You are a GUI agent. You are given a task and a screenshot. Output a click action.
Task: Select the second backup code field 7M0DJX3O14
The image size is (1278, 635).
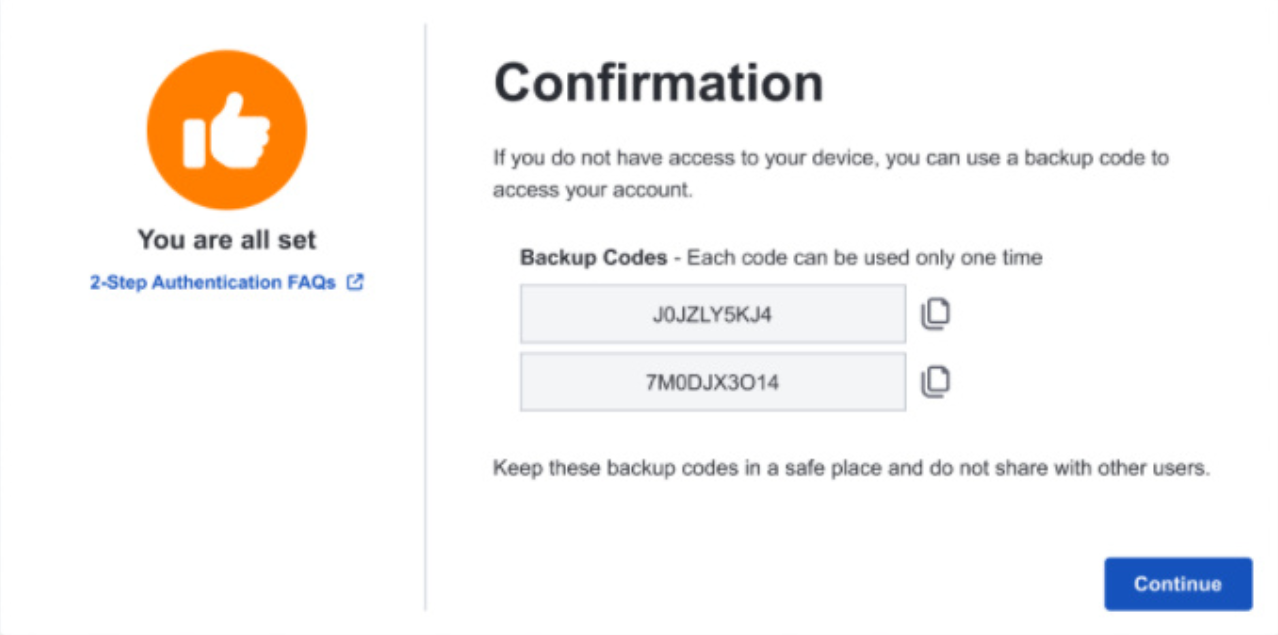click(713, 381)
